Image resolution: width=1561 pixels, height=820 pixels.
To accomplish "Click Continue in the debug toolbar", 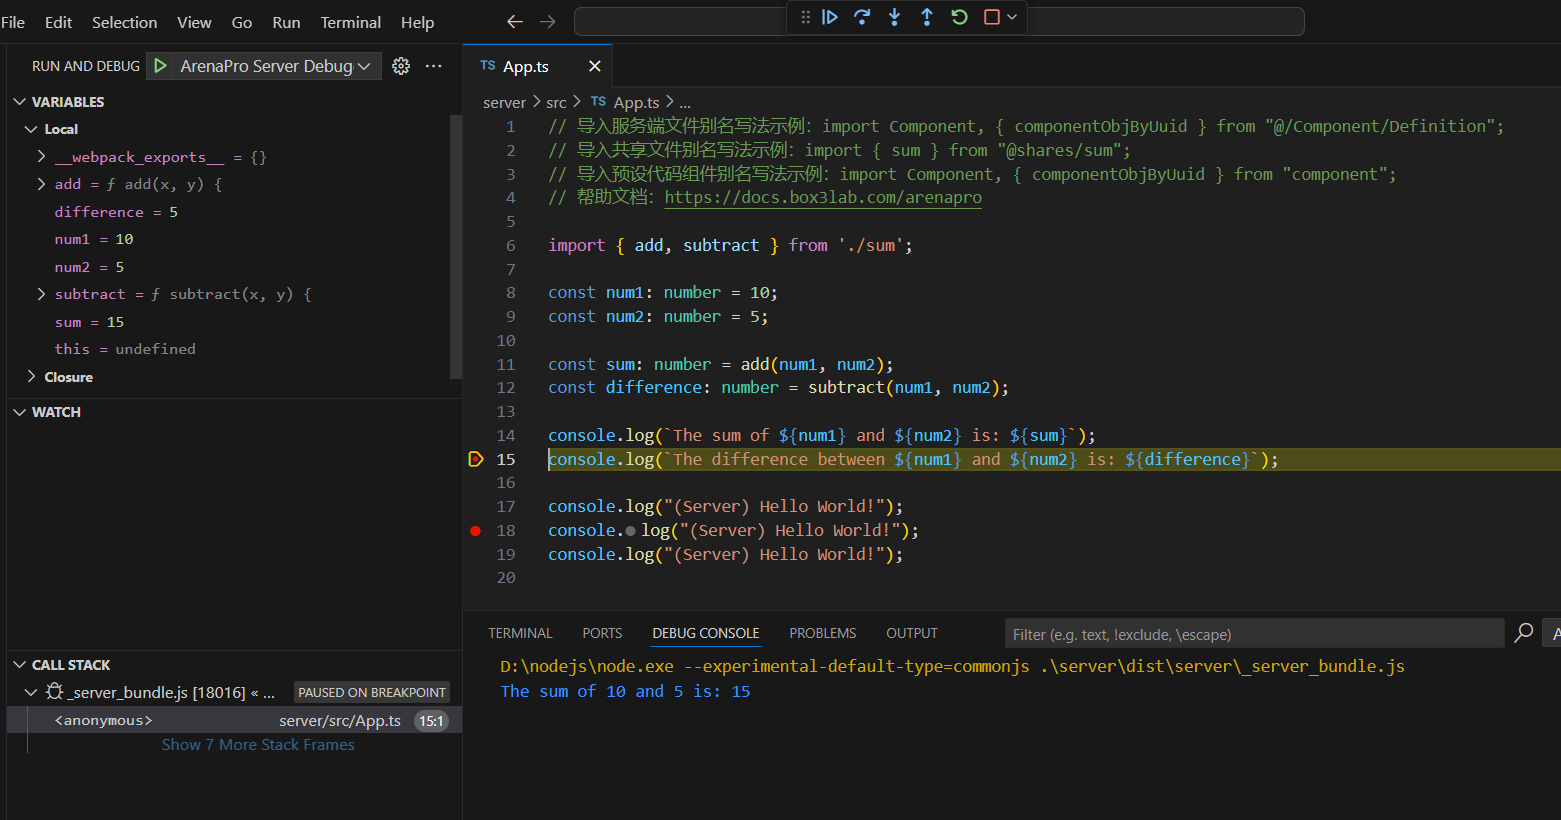I will [x=830, y=17].
